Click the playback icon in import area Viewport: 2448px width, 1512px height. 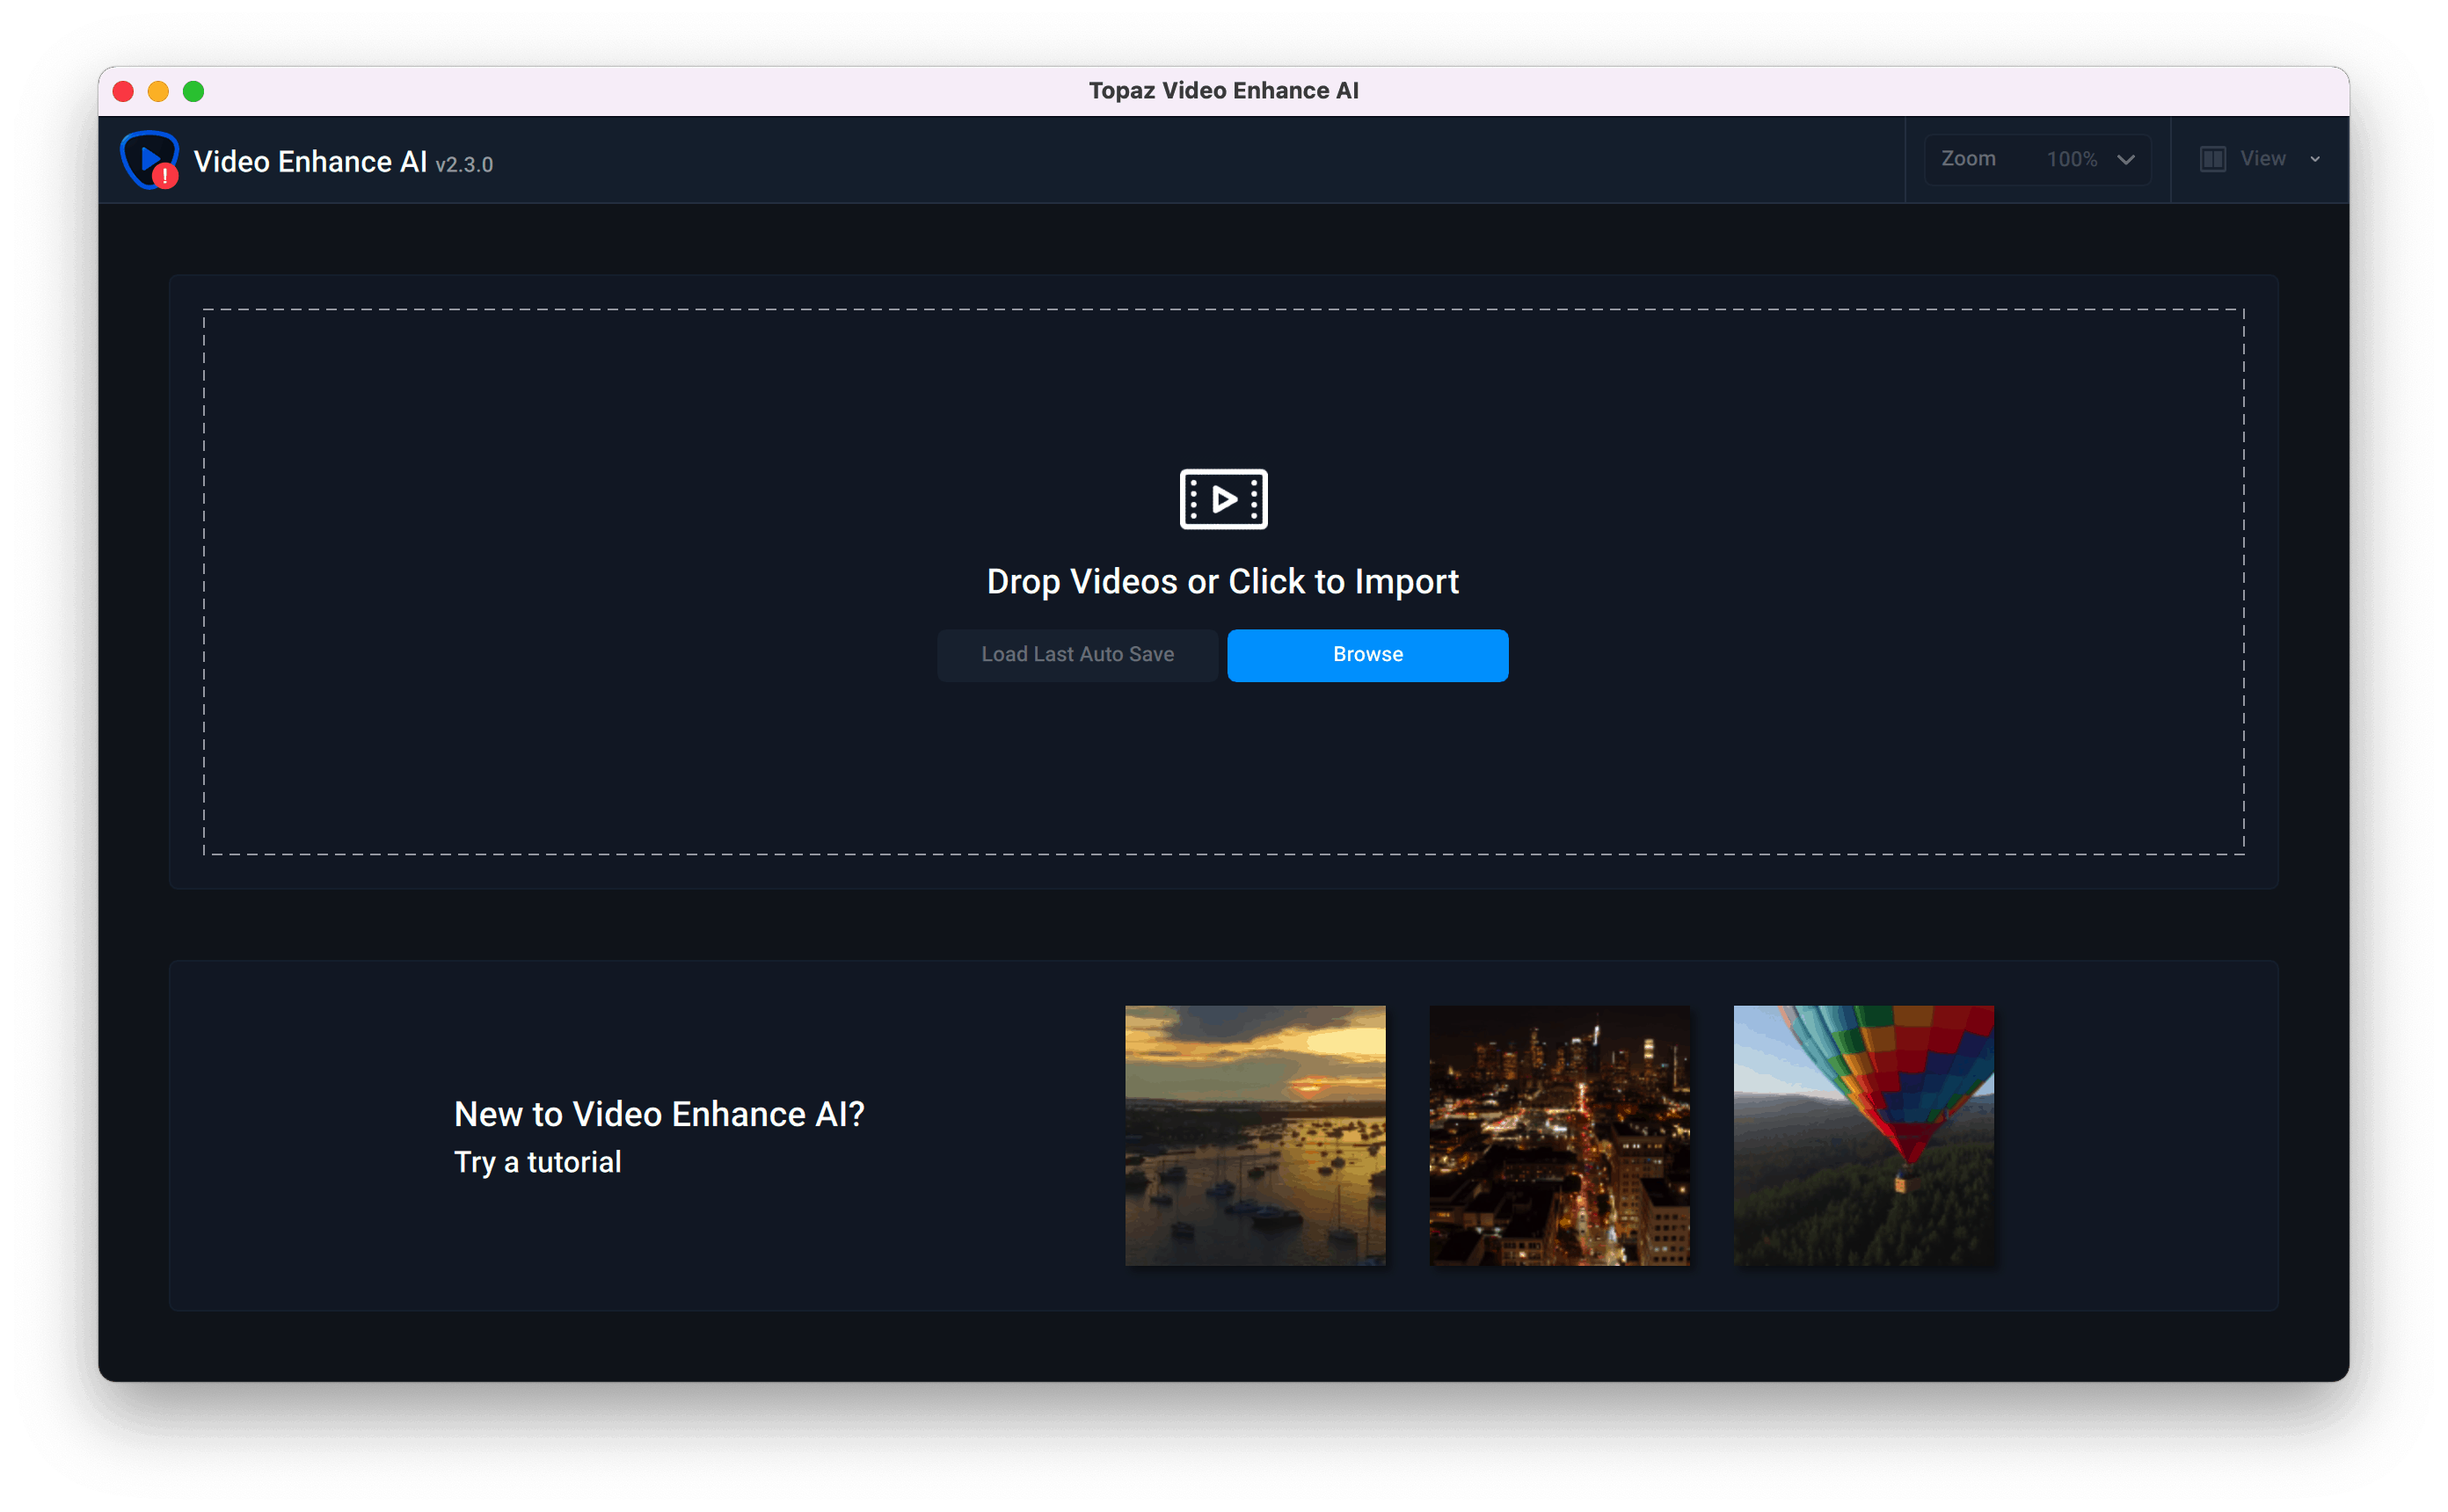pos(1222,498)
